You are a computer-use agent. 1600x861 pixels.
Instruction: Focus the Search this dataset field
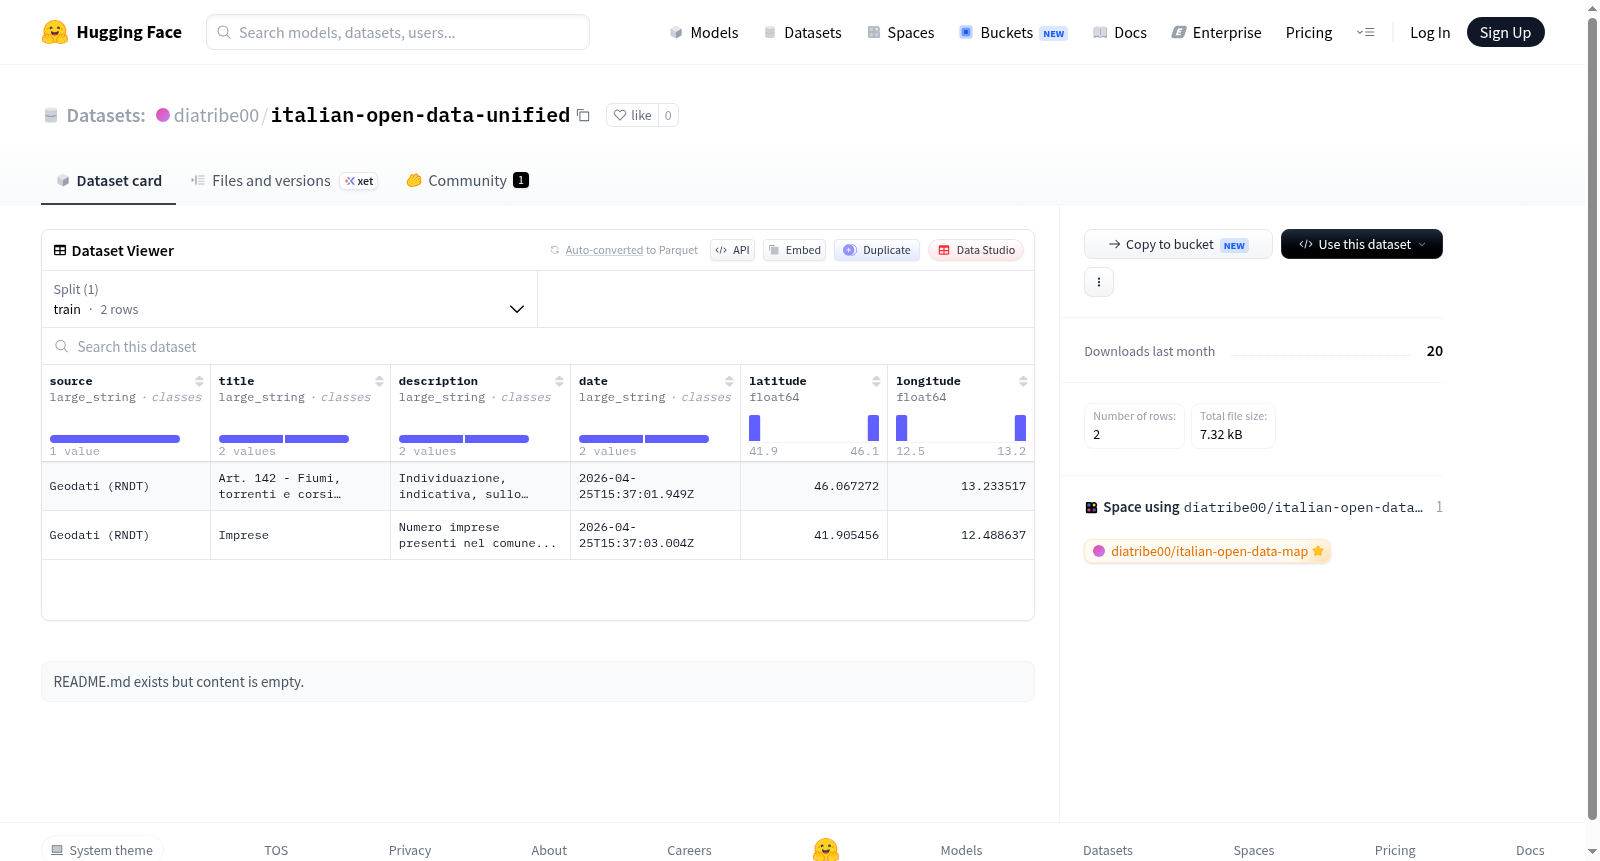pyautogui.click(x=538, y=346)
